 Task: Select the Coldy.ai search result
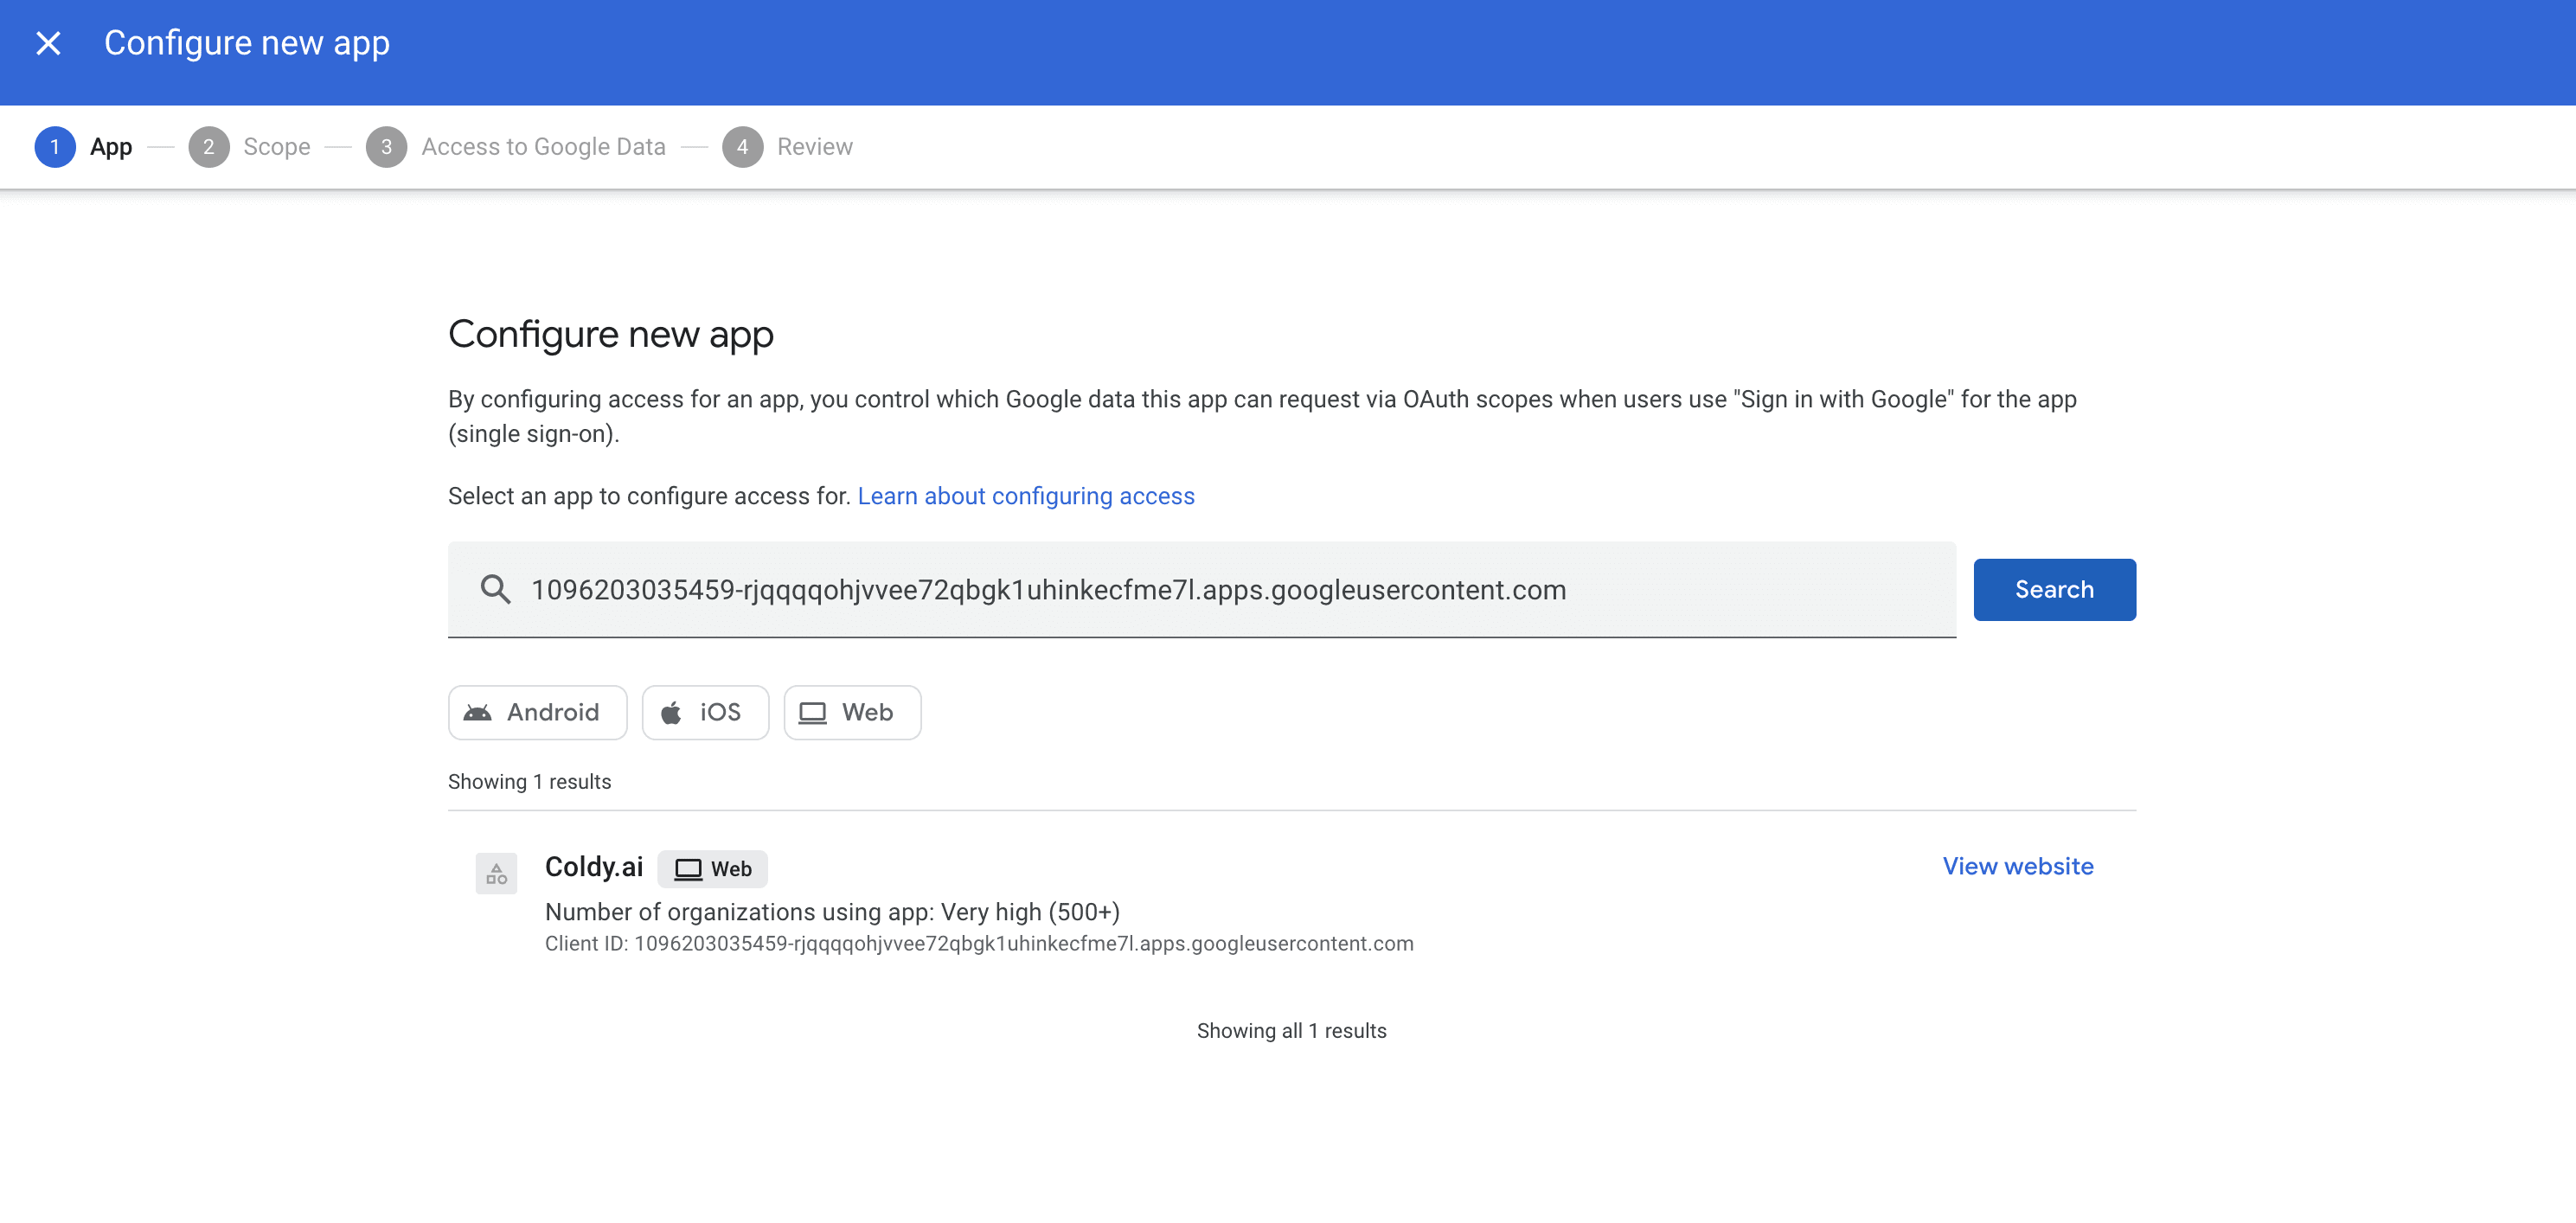point(594,867)
